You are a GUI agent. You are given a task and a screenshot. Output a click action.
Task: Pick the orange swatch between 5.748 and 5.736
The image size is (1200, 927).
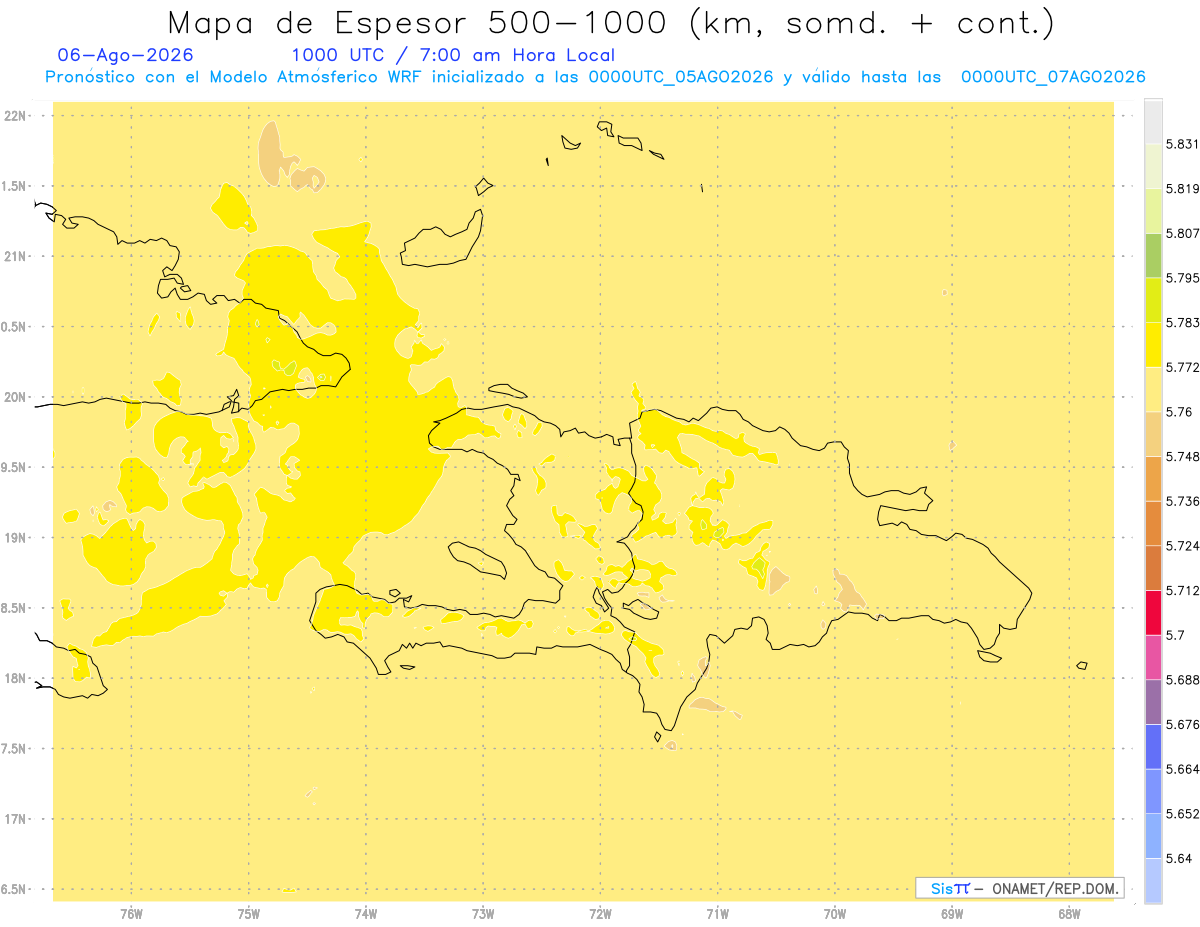click(1153, 478)
